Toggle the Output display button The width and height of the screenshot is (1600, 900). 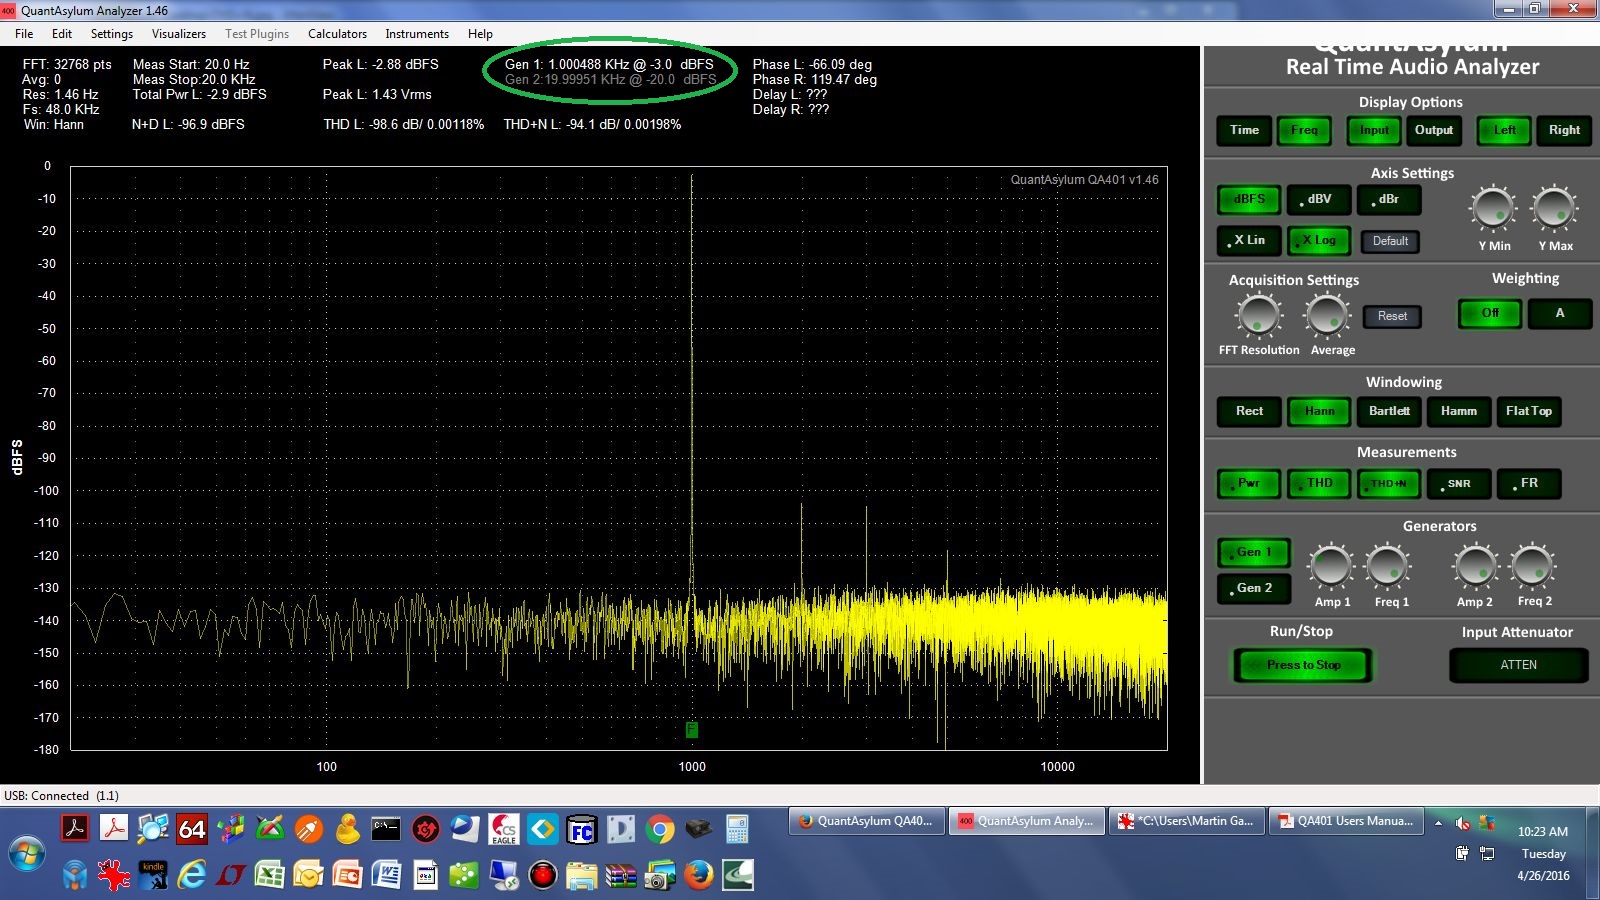(1434, 130)
